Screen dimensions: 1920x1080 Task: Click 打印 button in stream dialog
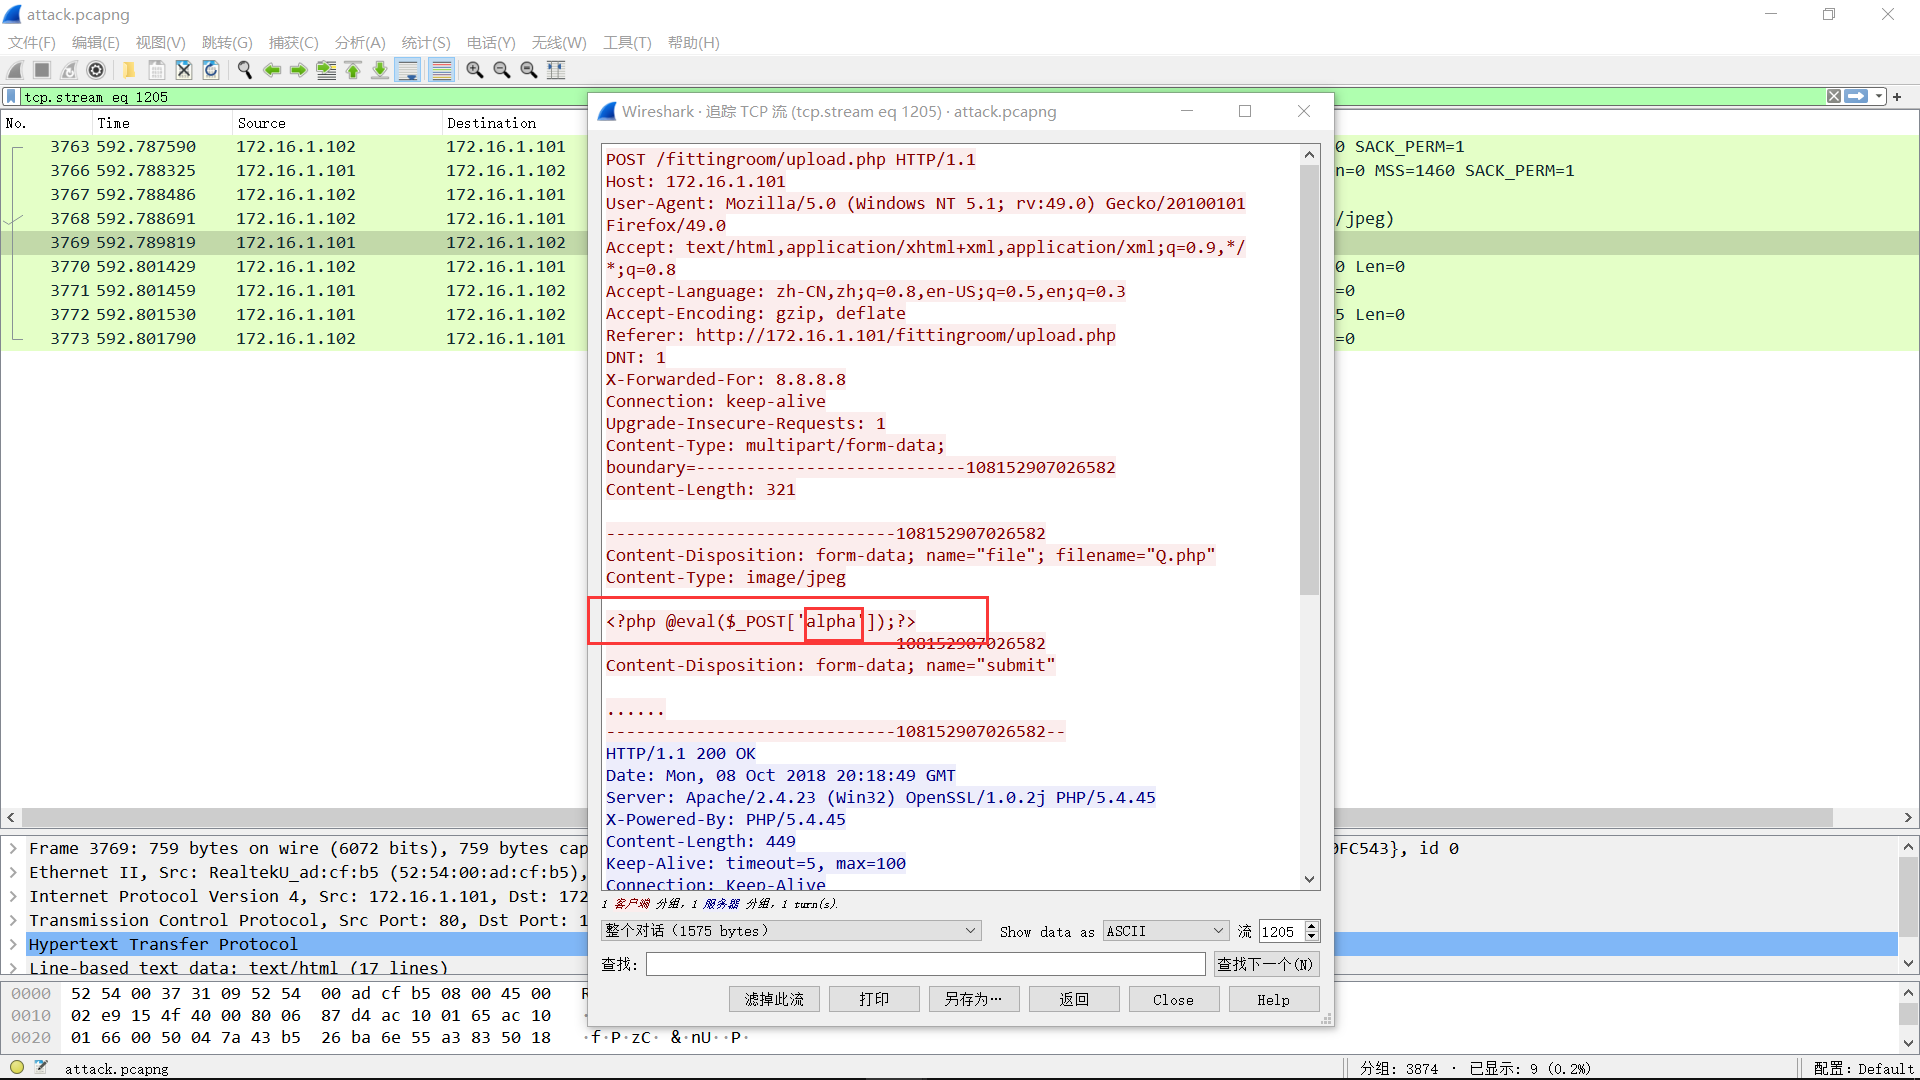(874, 999)
